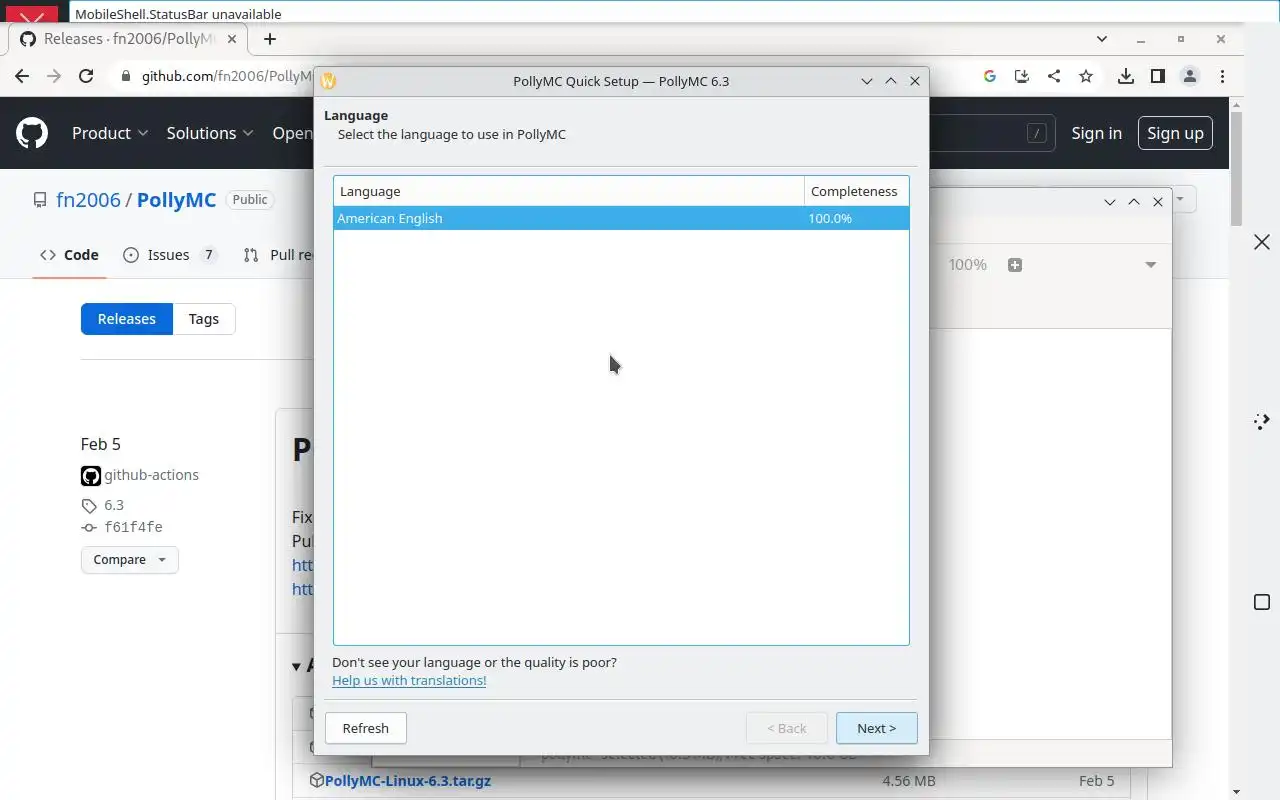Select the Releases · fn2006/PollyMC tab
The width and height of the screenshot is (1280, 800).
click(128, 39)
